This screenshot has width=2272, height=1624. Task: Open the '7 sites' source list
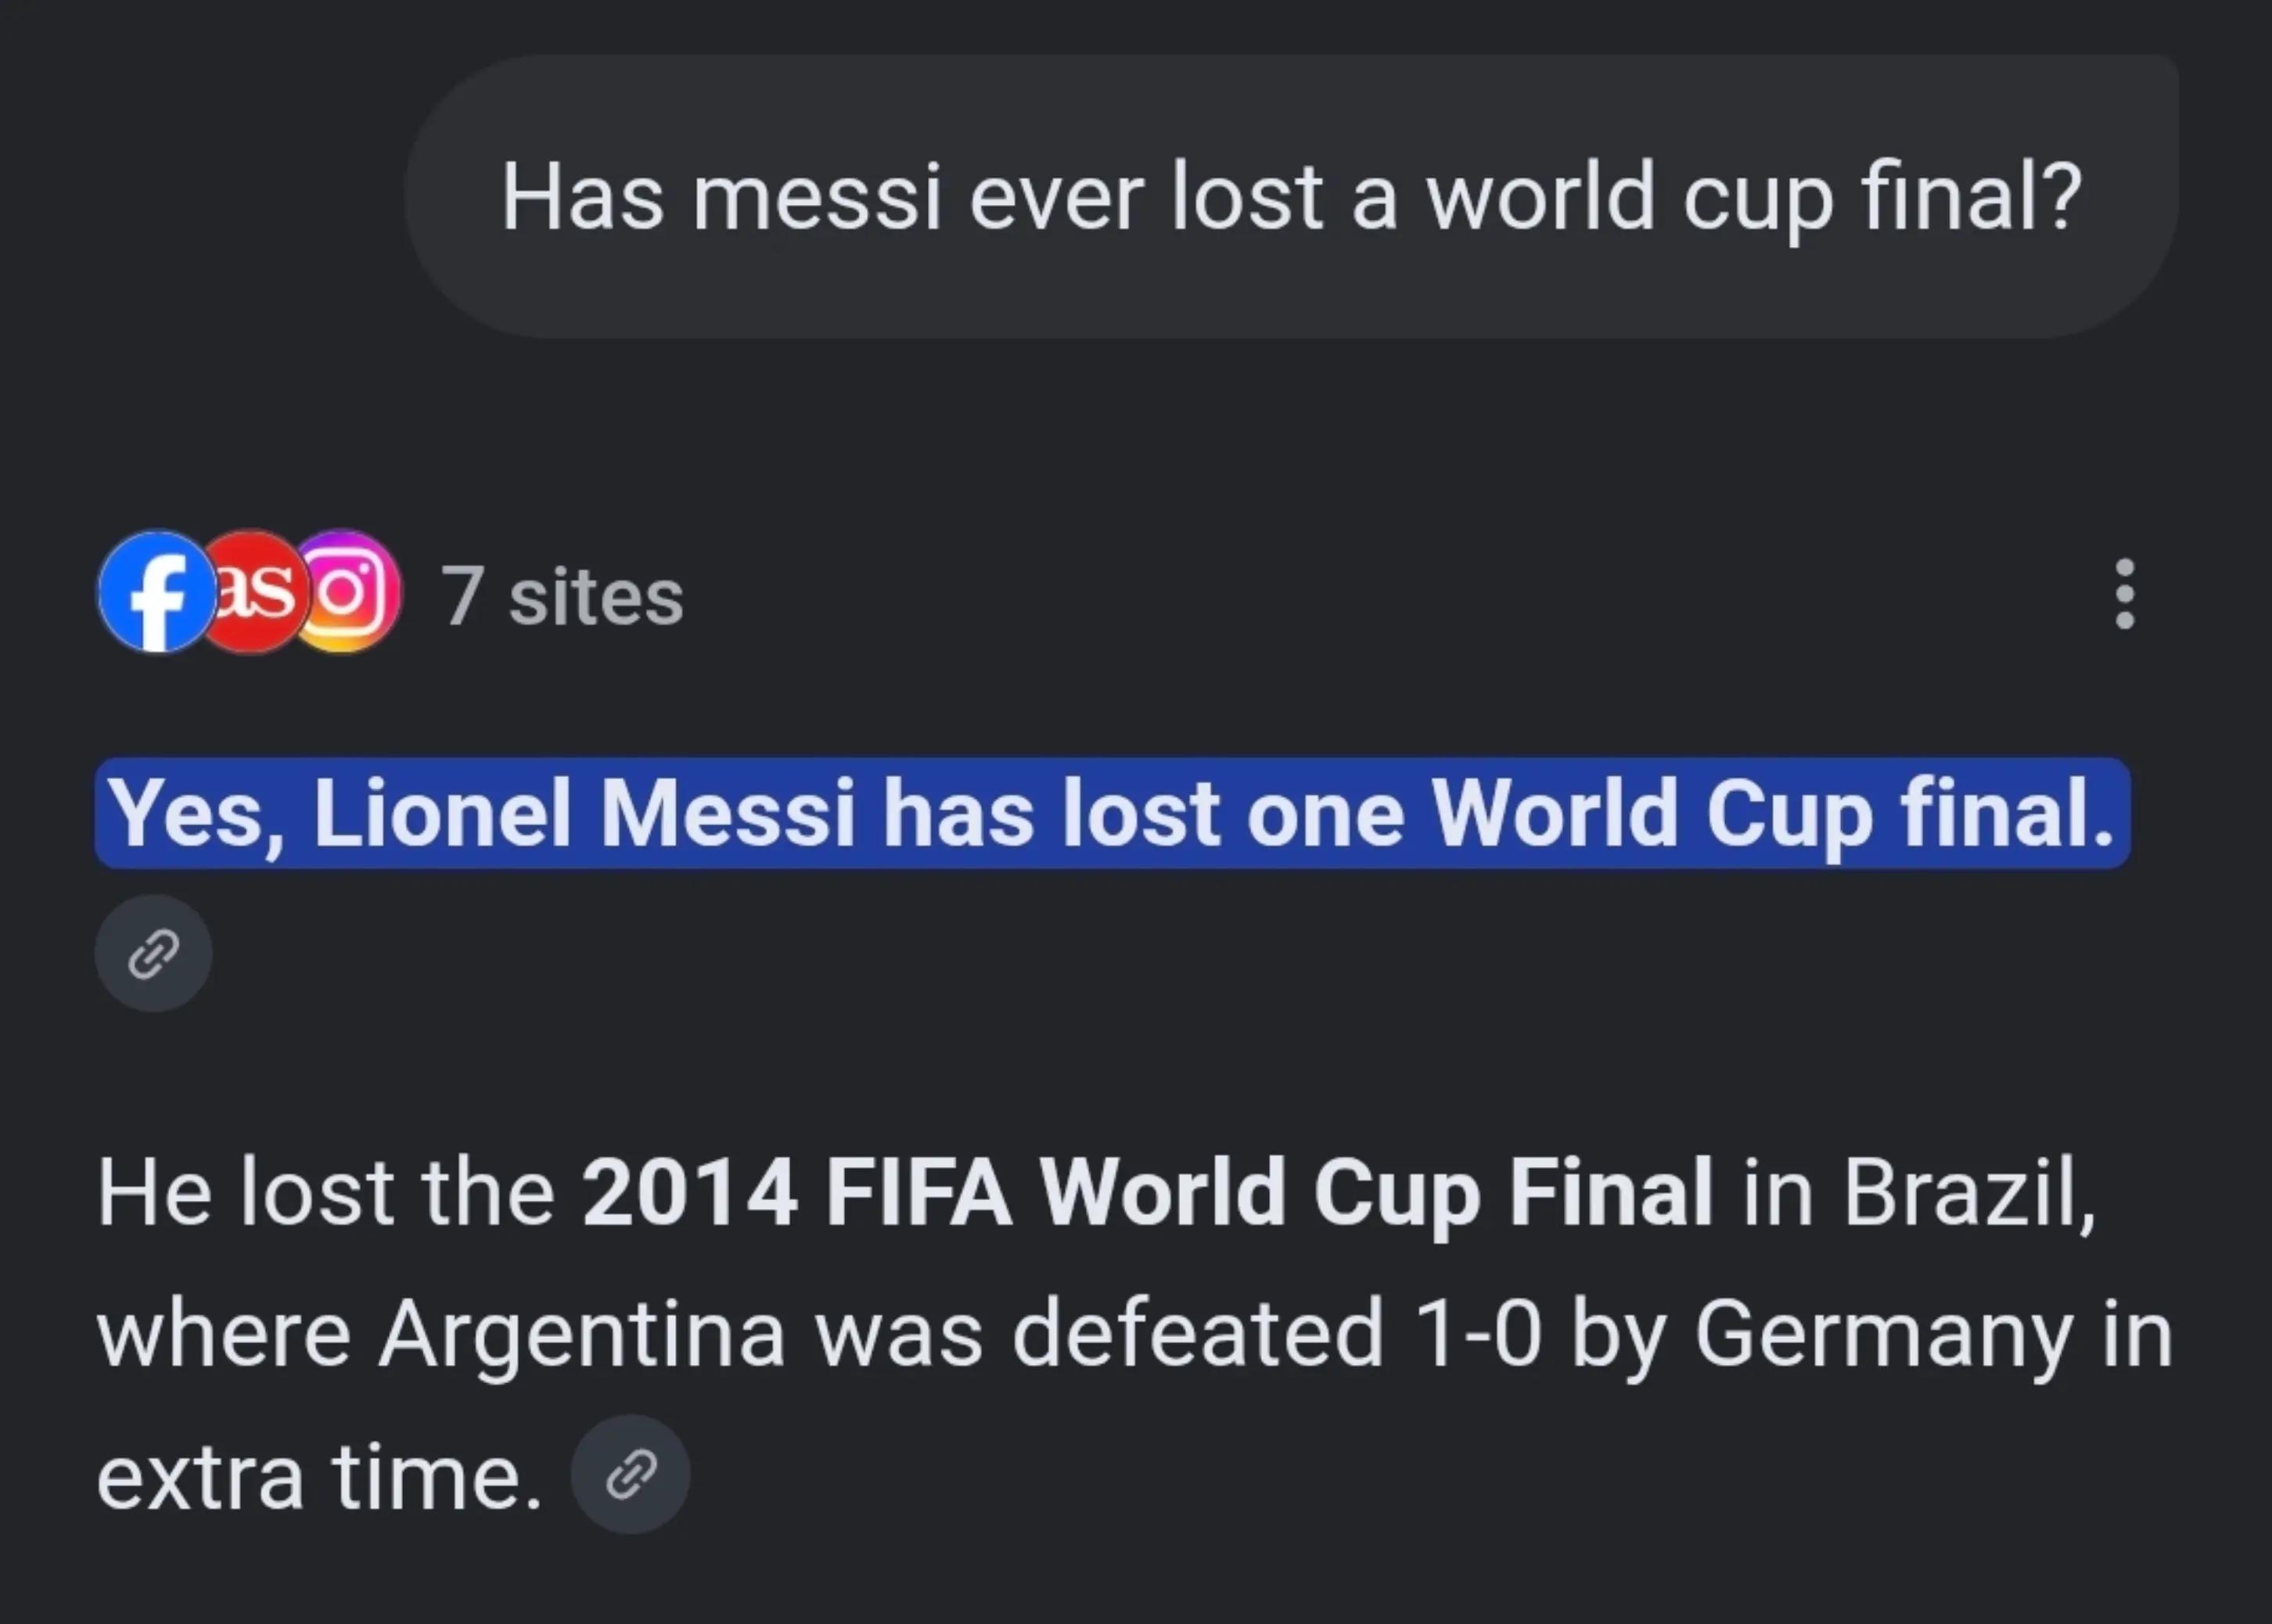(562, 596)
